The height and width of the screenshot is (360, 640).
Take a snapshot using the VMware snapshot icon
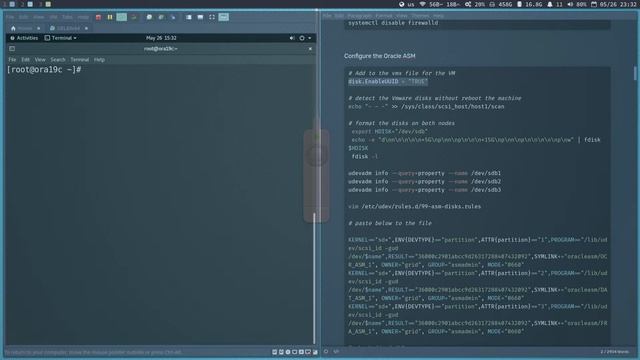click(149, 17)
